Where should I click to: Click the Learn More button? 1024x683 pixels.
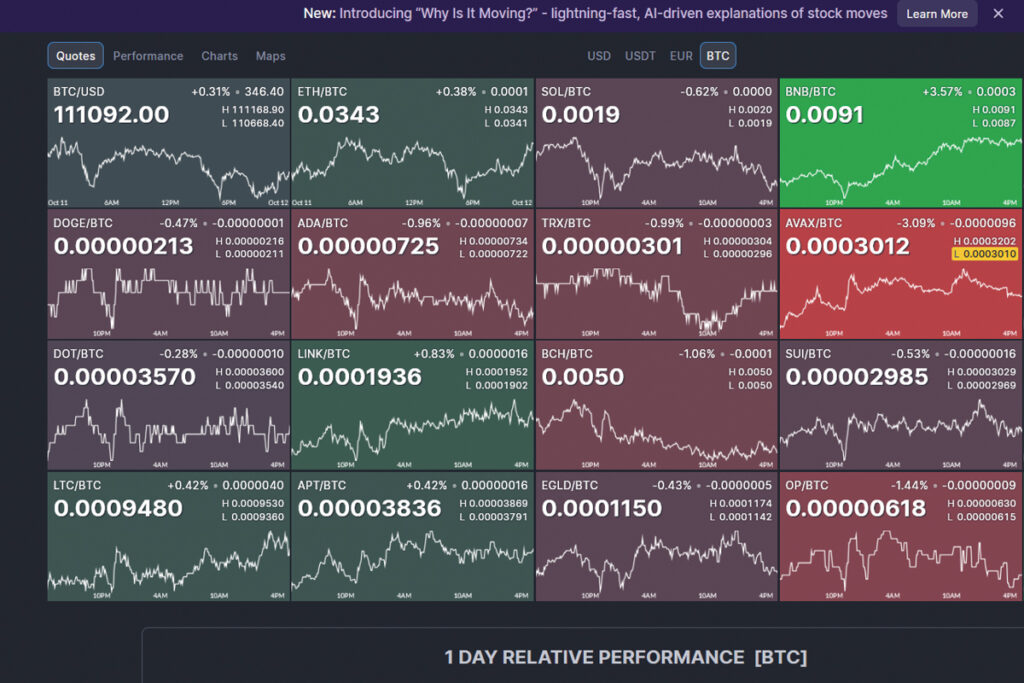(937, 14)
